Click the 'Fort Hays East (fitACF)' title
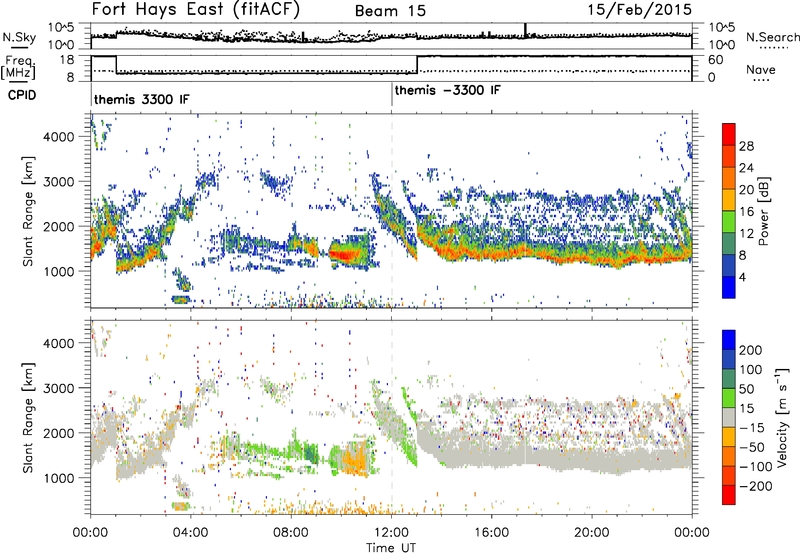This screenshot has height=554, width=800. pyautogui.click(x=196, y=9)
